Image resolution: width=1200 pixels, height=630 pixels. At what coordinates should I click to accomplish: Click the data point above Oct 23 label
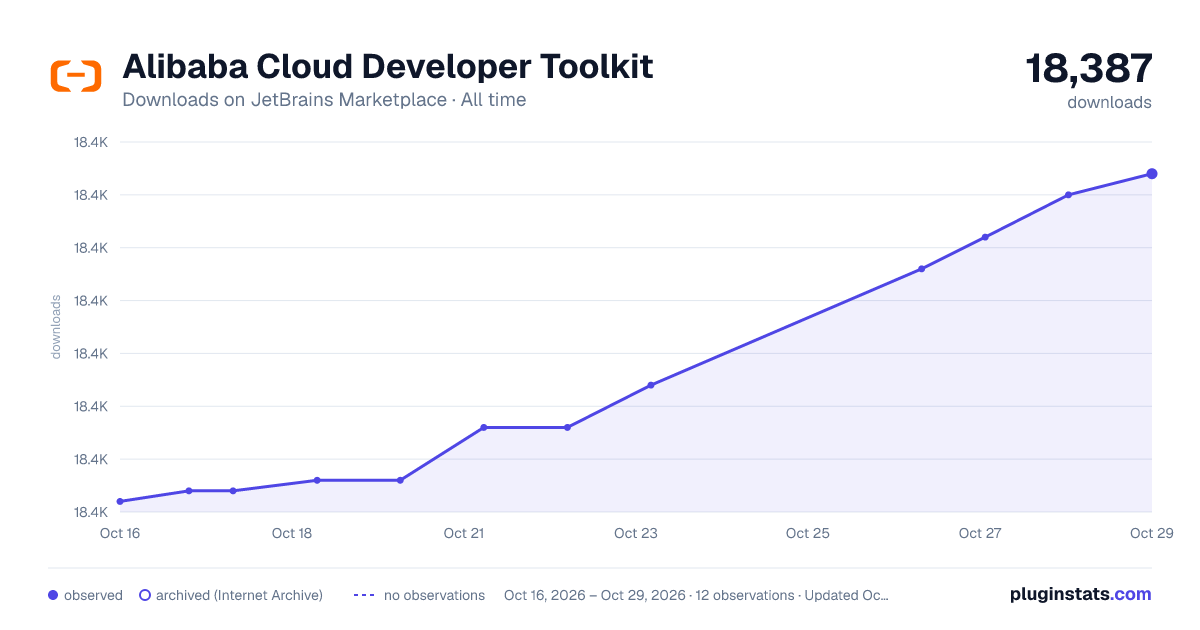click(x=651, y=385)
